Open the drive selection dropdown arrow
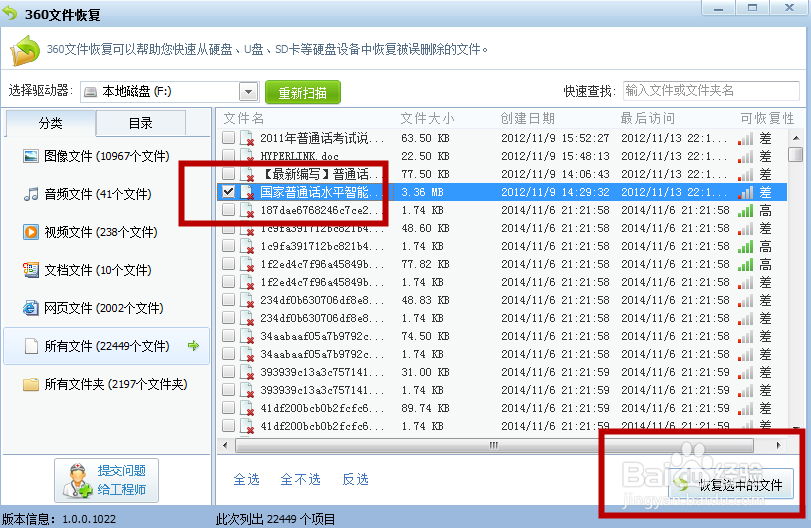 click(x=249, y=92)
